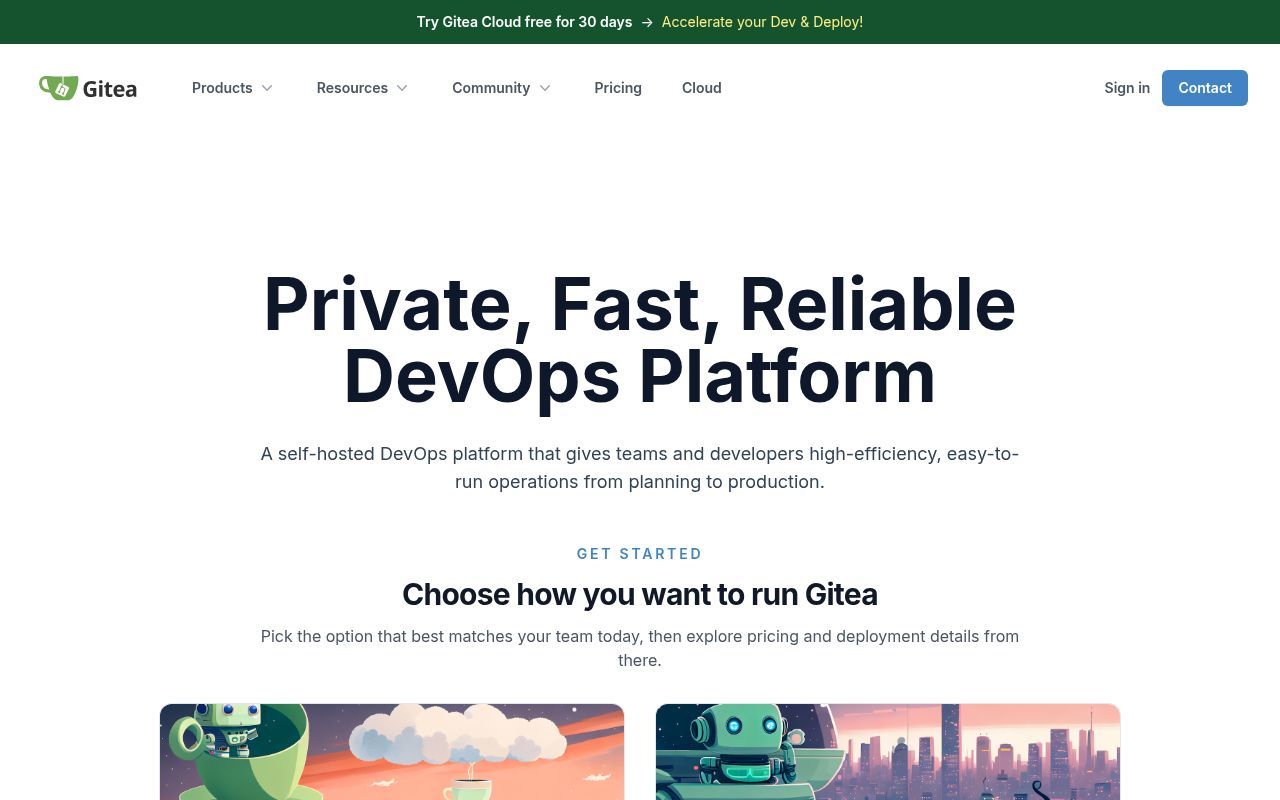This screenshot has height=800, width=1280.
Task: Open the robot city skyline card image
Action: (888, 752)
